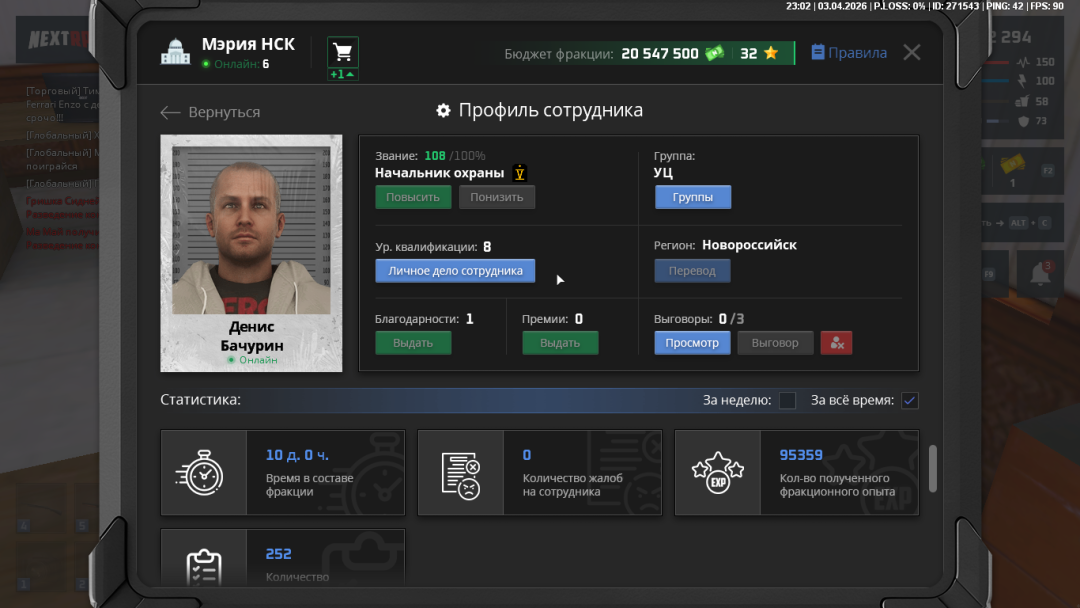Click the statistics panel scrollbar
This screenshot has height=608, width=1080.
pos(933,469)
